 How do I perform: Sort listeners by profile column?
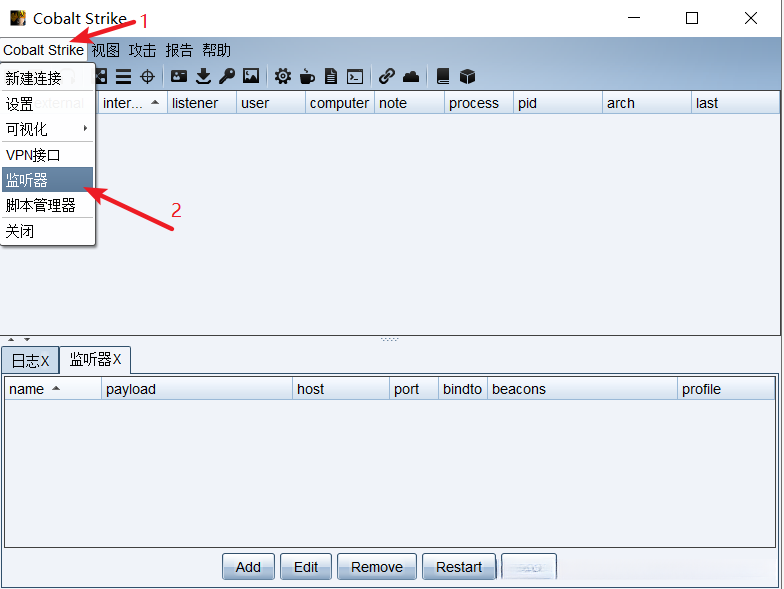point(726,389)
